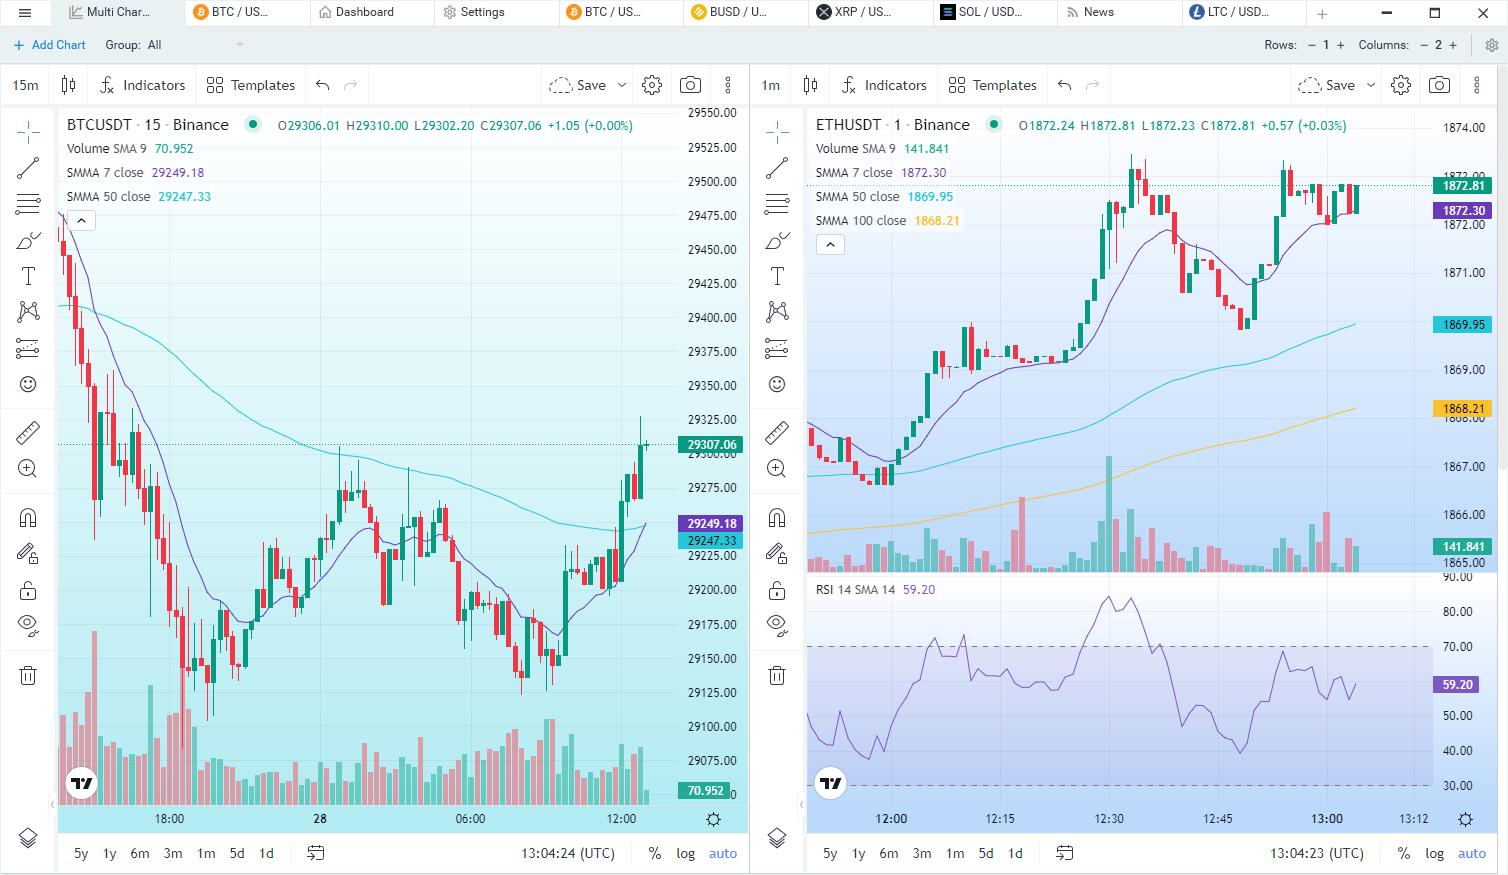The width and height of the screenshot is (1508, 875).
Task: Select the zoom-in tool
Action: [x=27, y=468]
